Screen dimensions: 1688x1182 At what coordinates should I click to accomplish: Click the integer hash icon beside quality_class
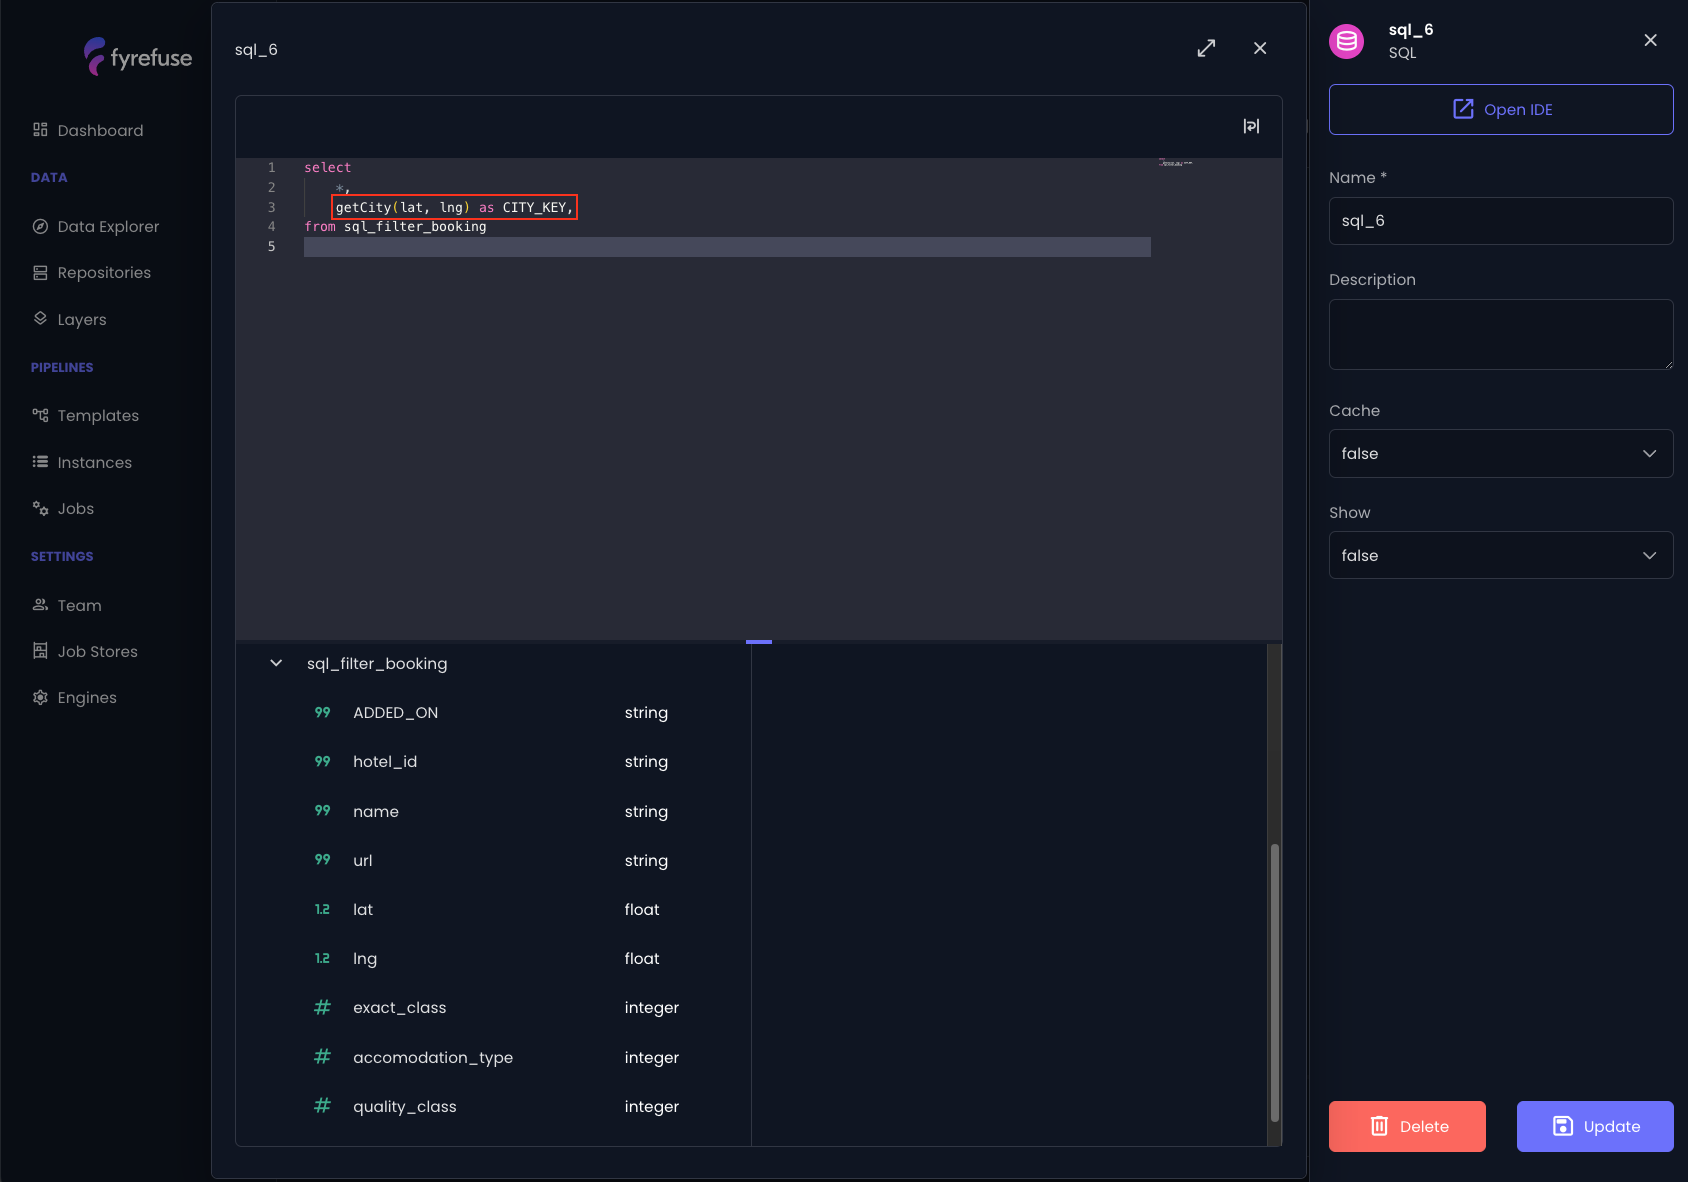coord(322,1106)
